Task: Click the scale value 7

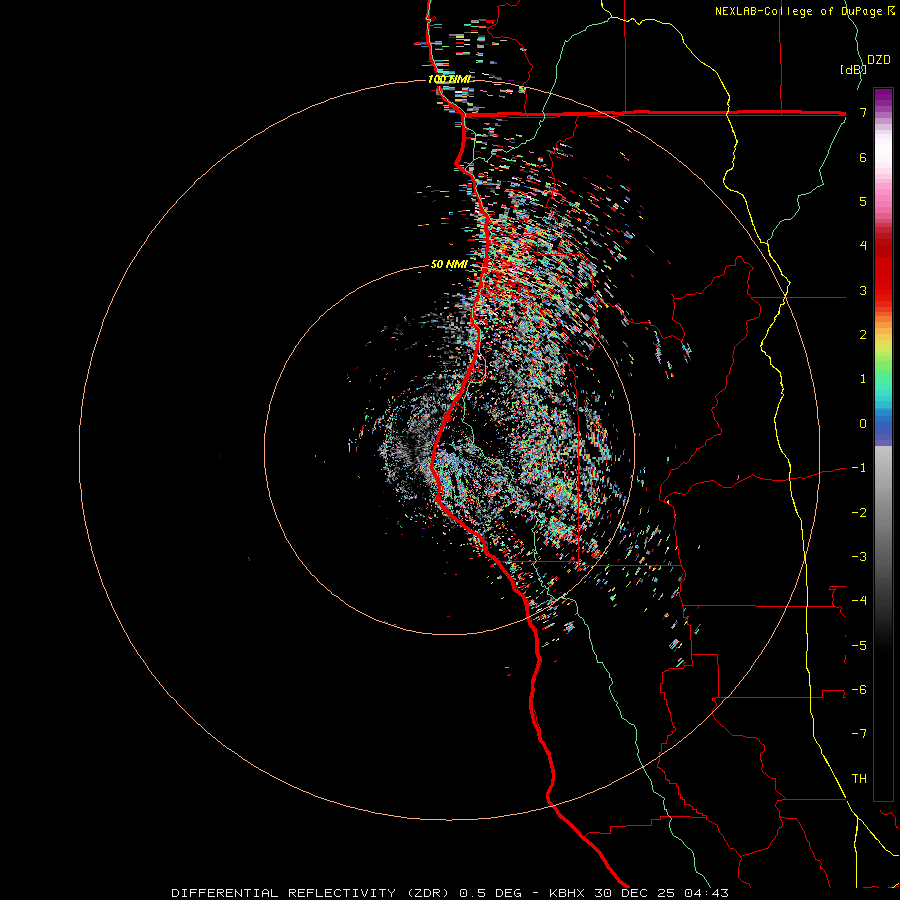Action: coord(863,112)
